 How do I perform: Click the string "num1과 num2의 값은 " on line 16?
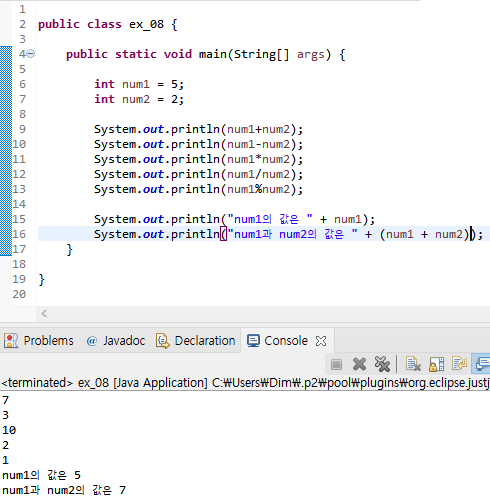coord(292,234)
